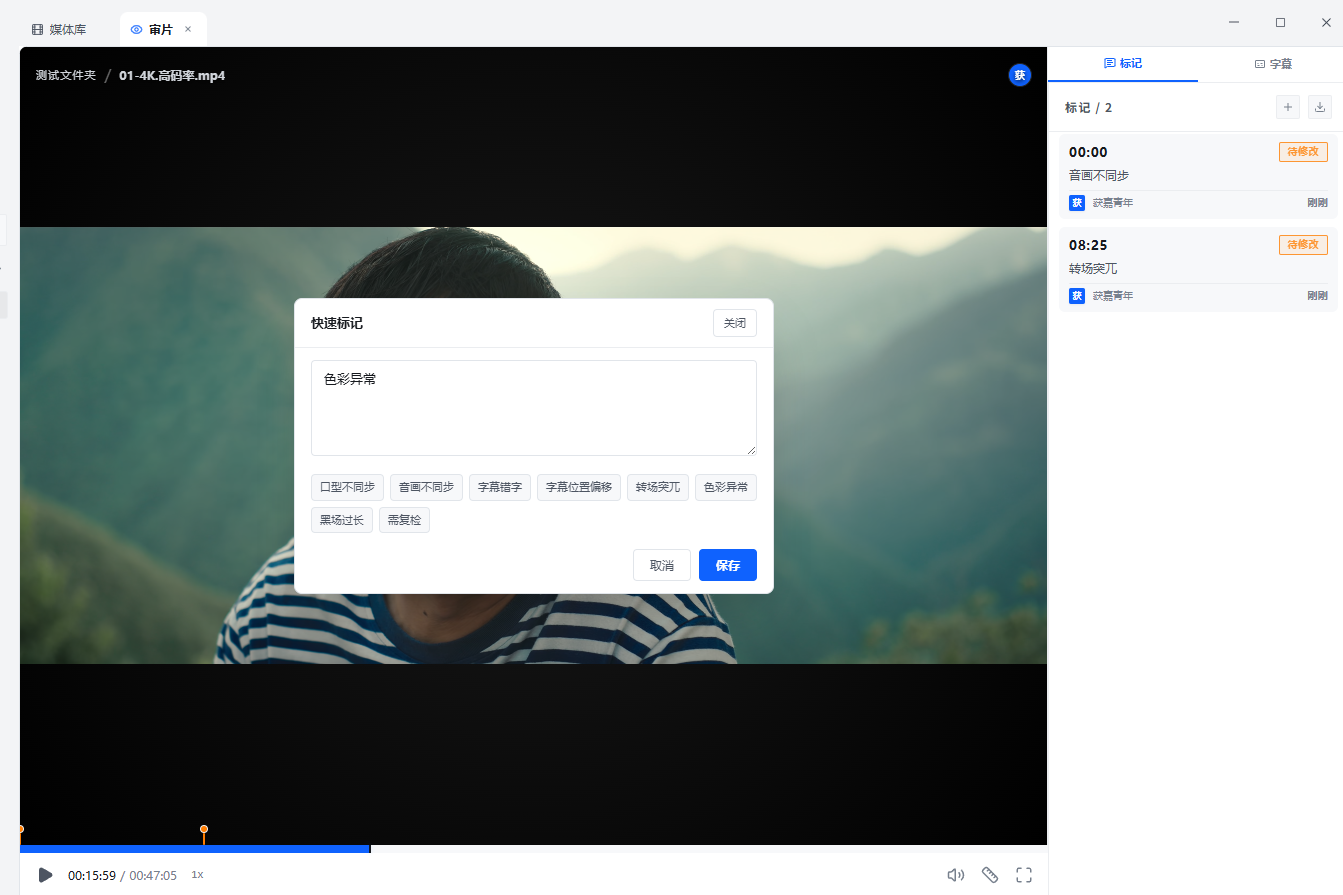Cancel the quick marker with 取消
The image size is (1343, 895).
point(662,565)
